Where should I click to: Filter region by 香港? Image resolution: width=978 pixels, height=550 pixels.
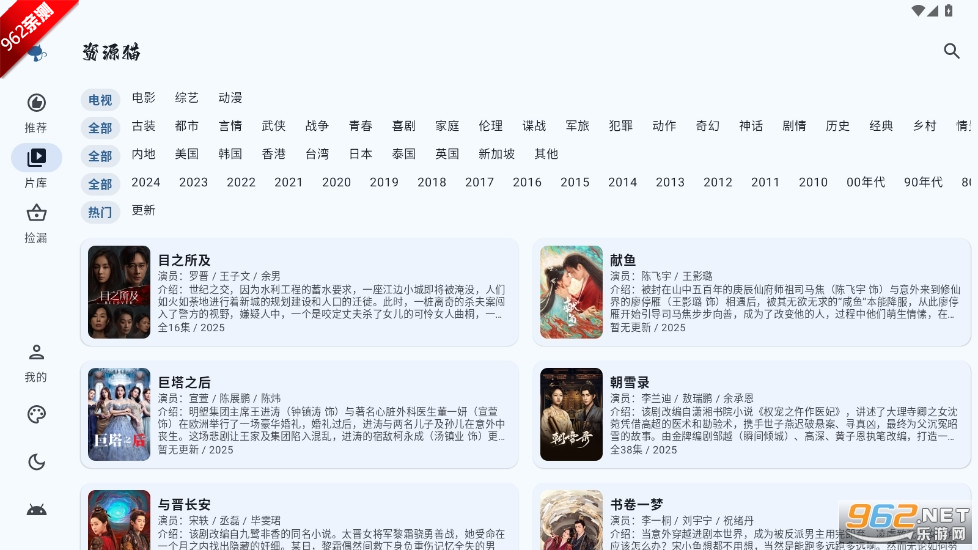[x=273, y=154]
